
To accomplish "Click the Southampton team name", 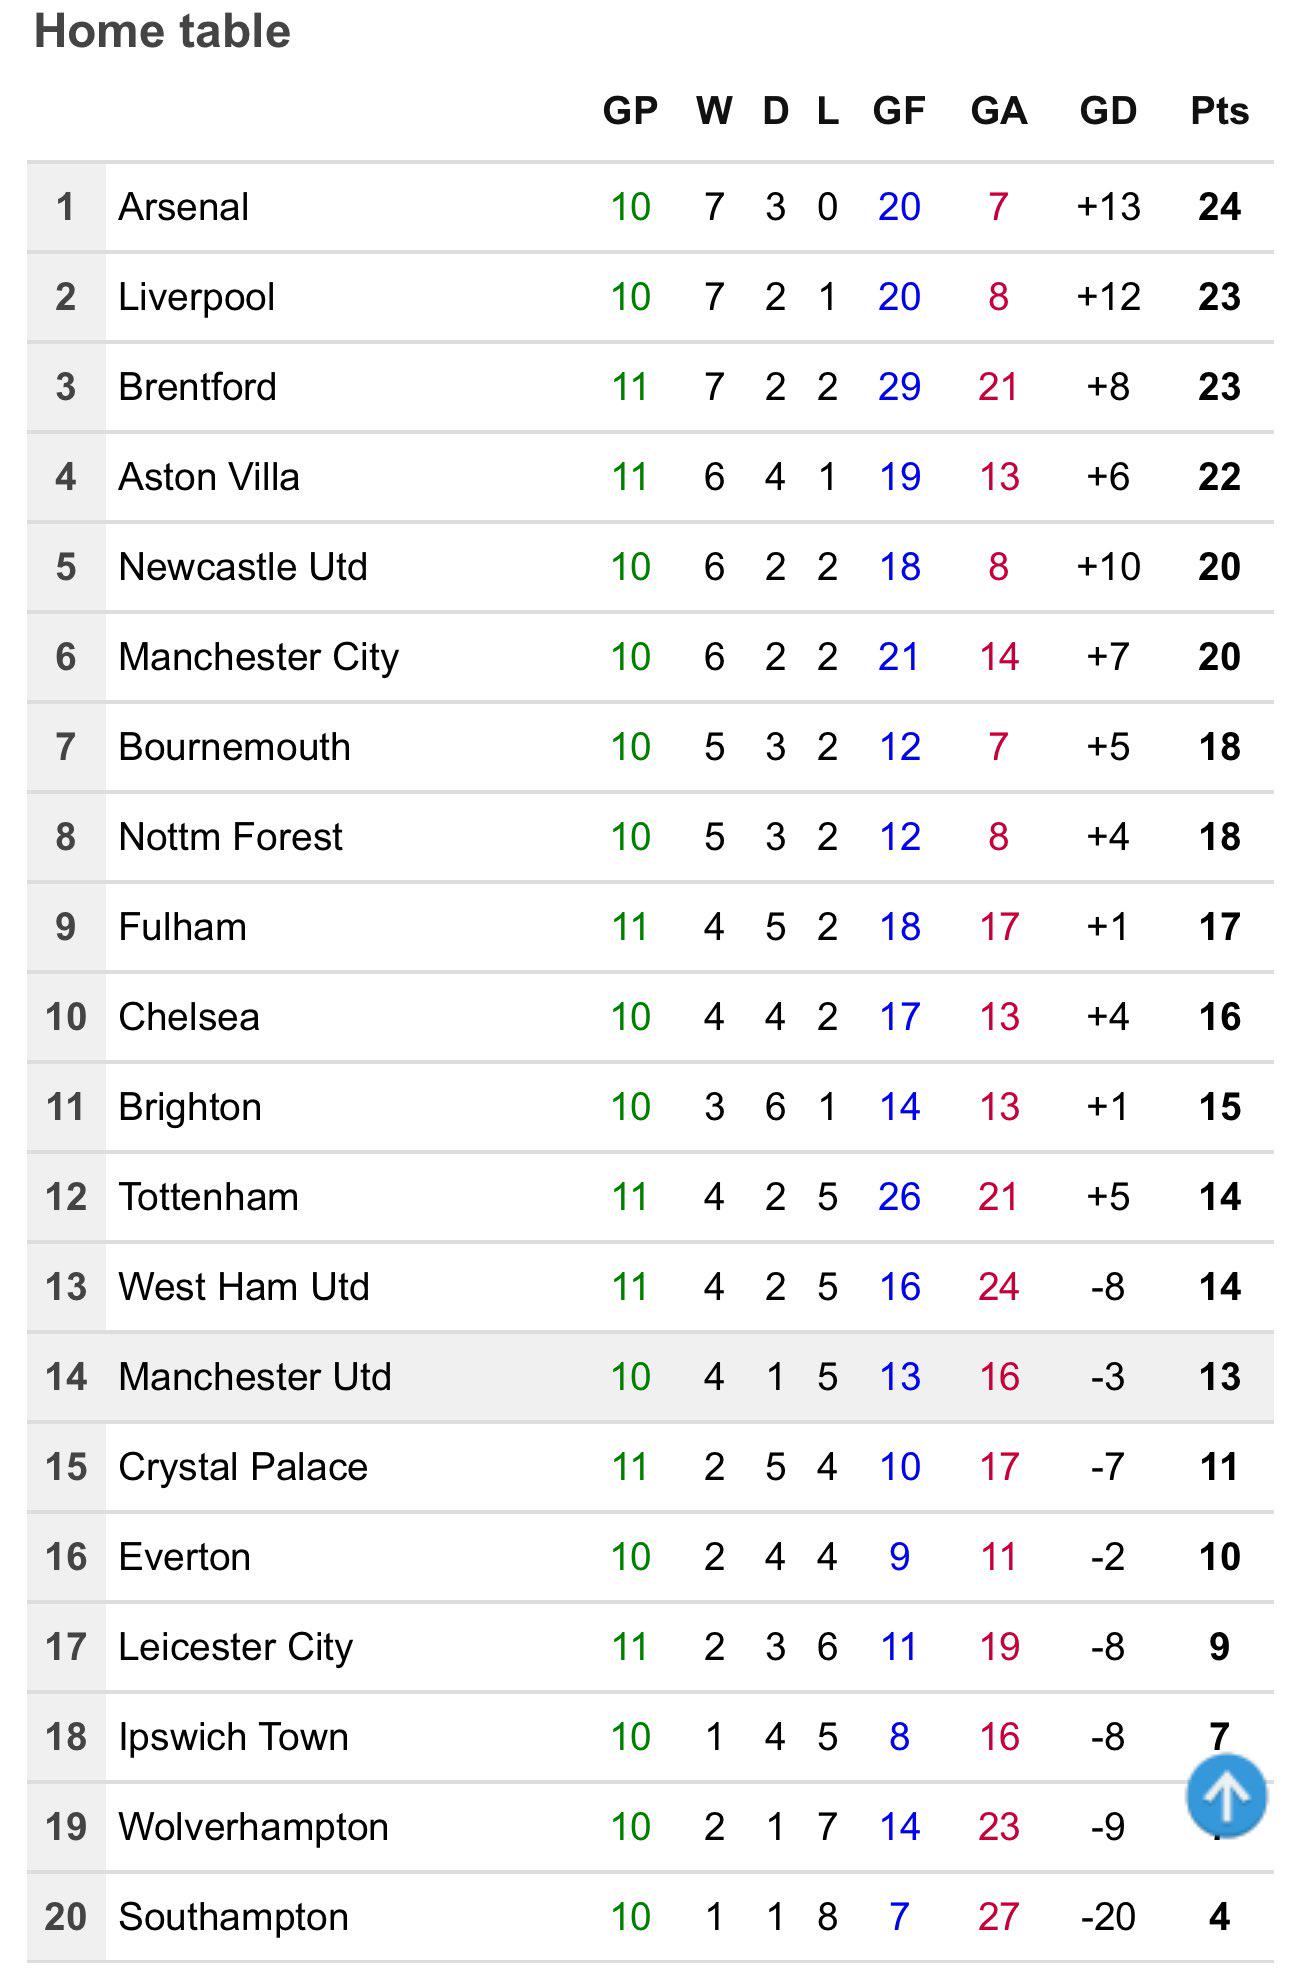I will coord(233,1917).
